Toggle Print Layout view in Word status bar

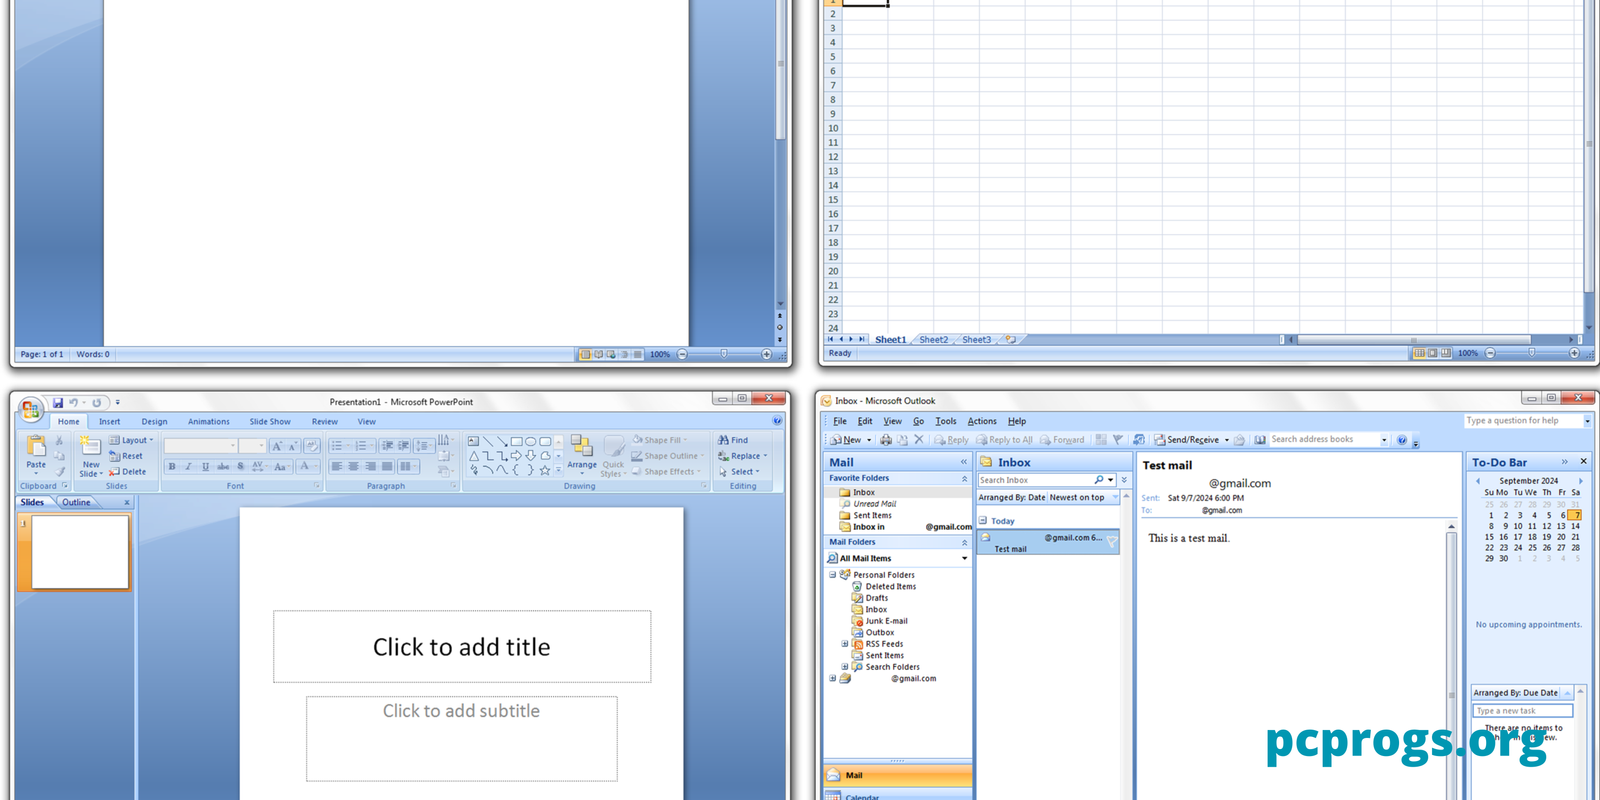coord(585,354)
